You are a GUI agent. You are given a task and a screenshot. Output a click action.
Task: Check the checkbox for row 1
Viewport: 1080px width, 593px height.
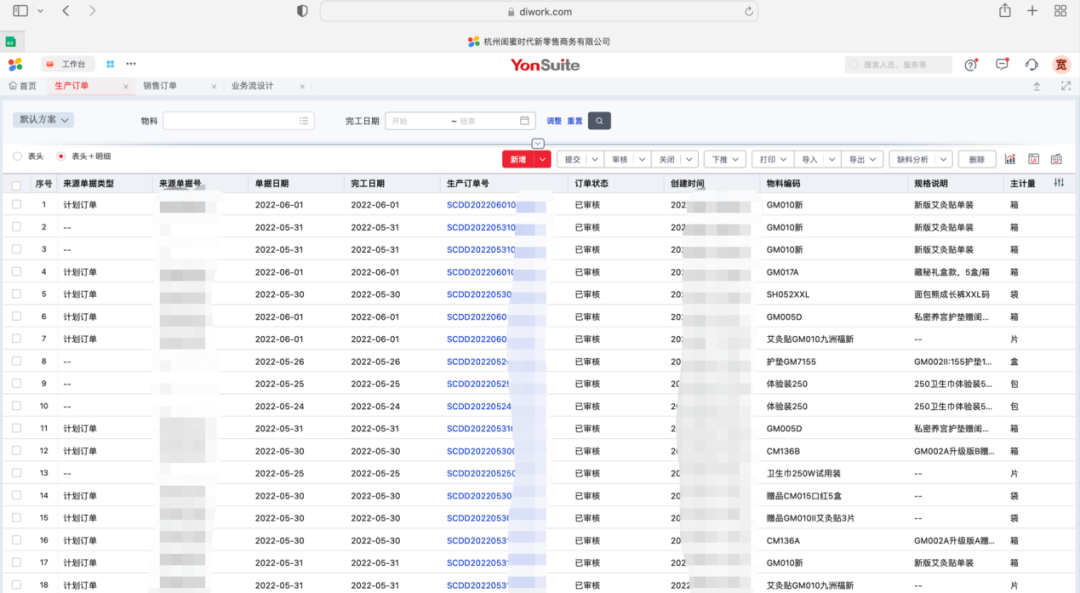click(17, 205)
